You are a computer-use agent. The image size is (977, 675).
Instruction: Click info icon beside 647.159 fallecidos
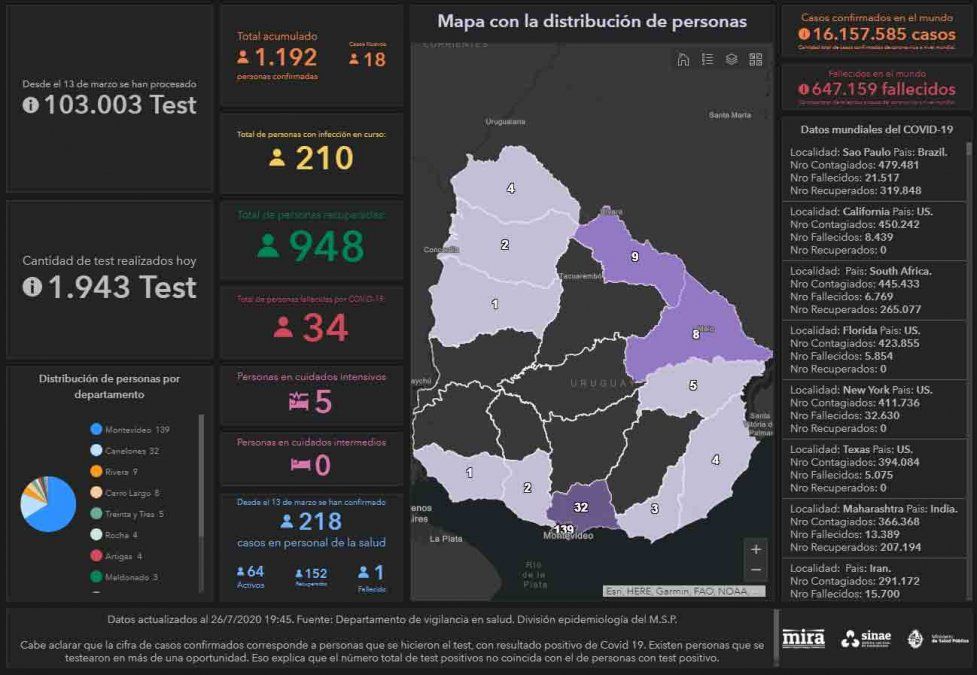coord(803,90)
